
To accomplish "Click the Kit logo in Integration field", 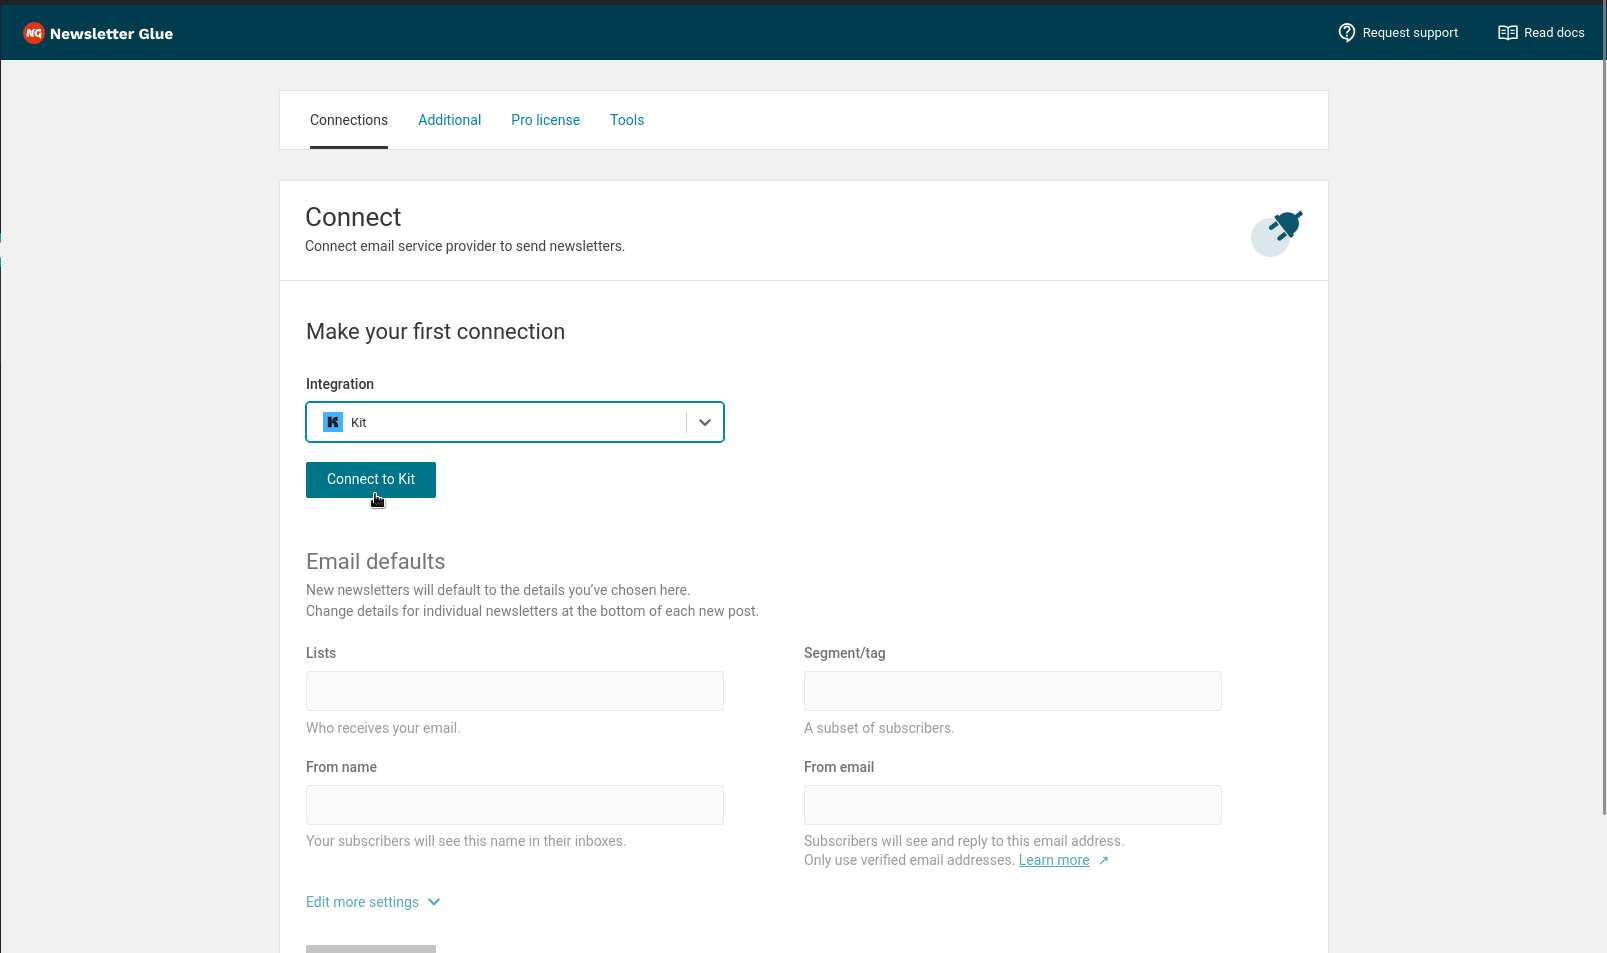I will 333,422.
